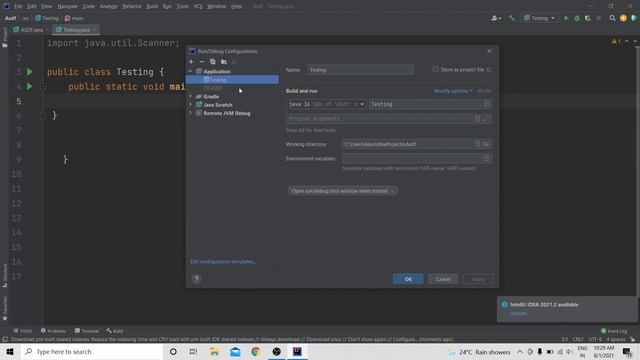The width and height of the screenshot is (640, 360).
Task: Click the Name input field
Action: tap(360, 70)
